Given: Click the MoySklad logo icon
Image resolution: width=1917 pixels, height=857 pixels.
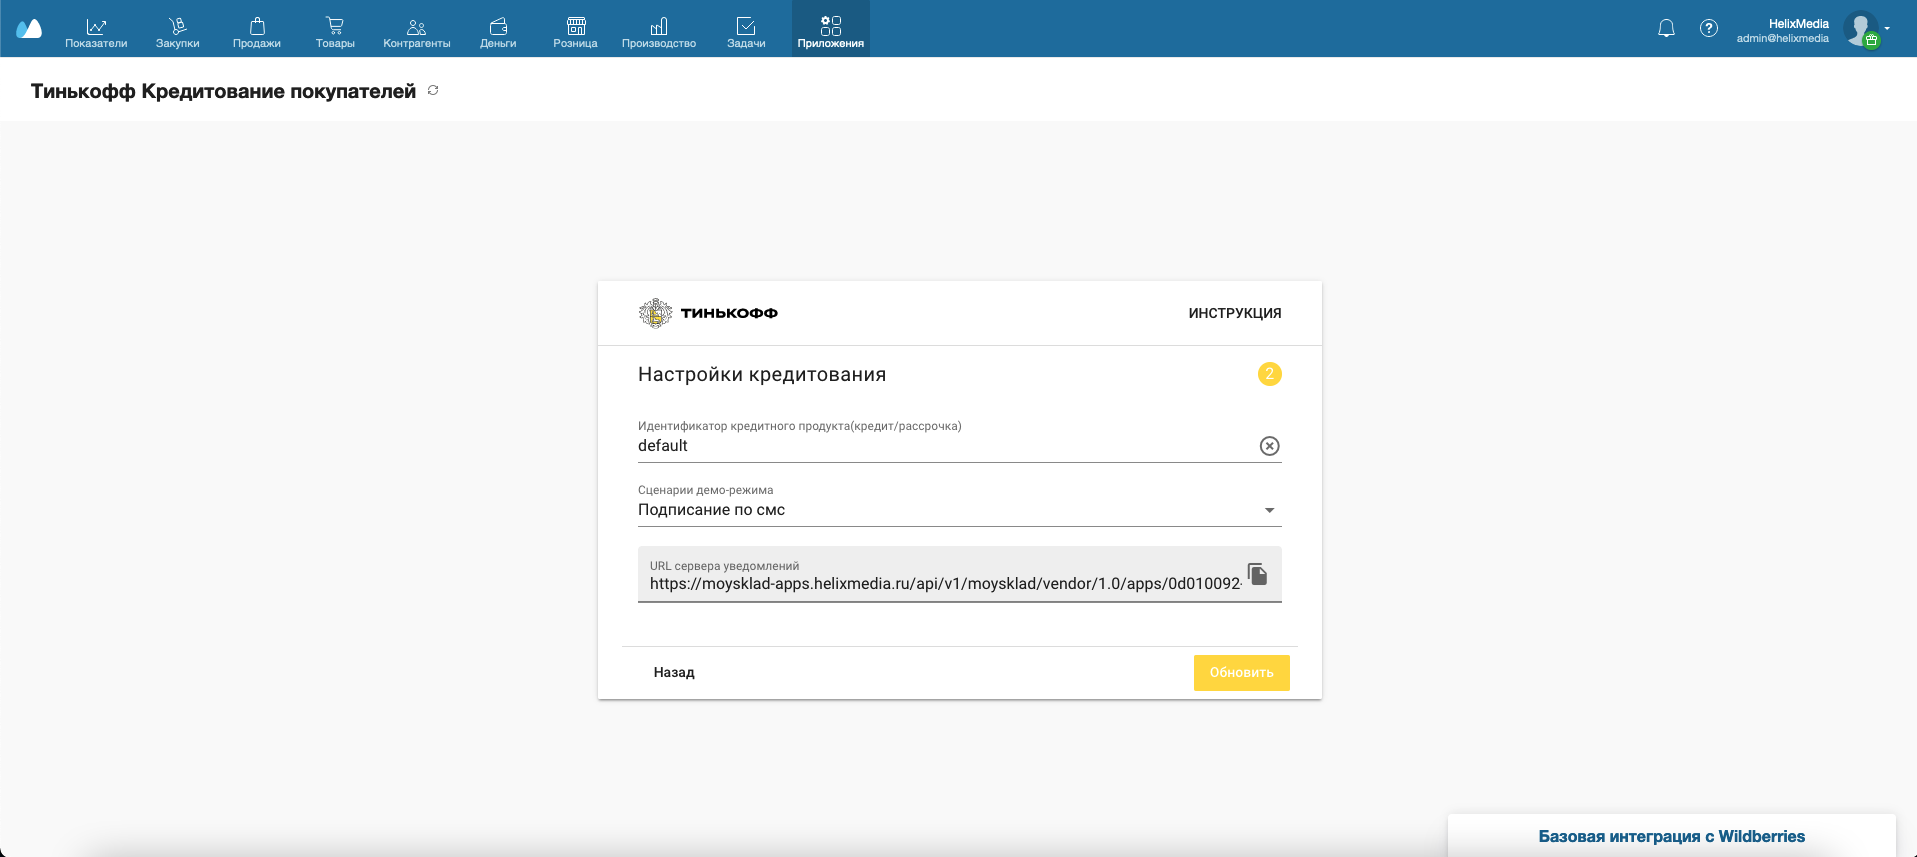Looking at the screenshot, I should tap(29, 29).
